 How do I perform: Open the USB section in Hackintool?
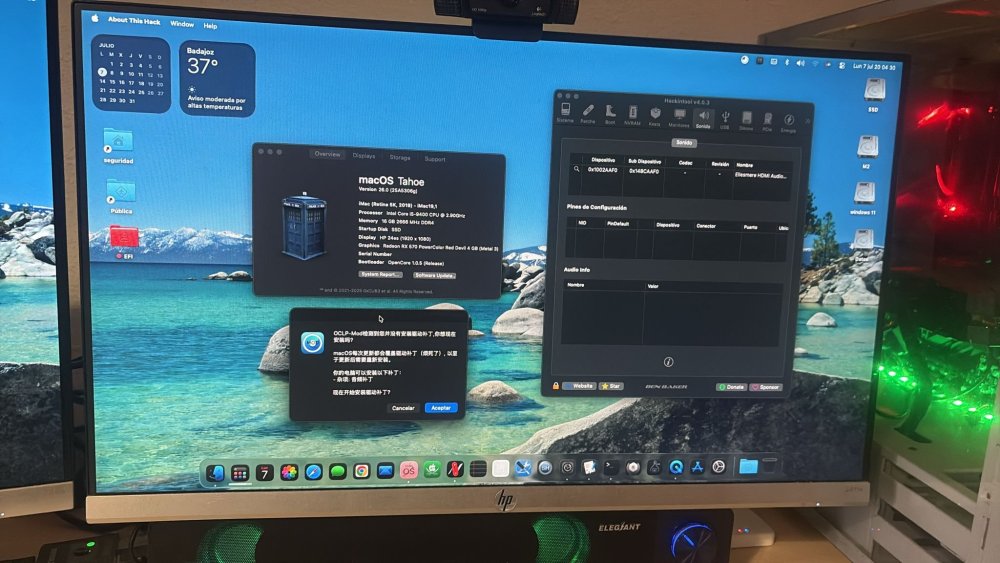(724, 119)
